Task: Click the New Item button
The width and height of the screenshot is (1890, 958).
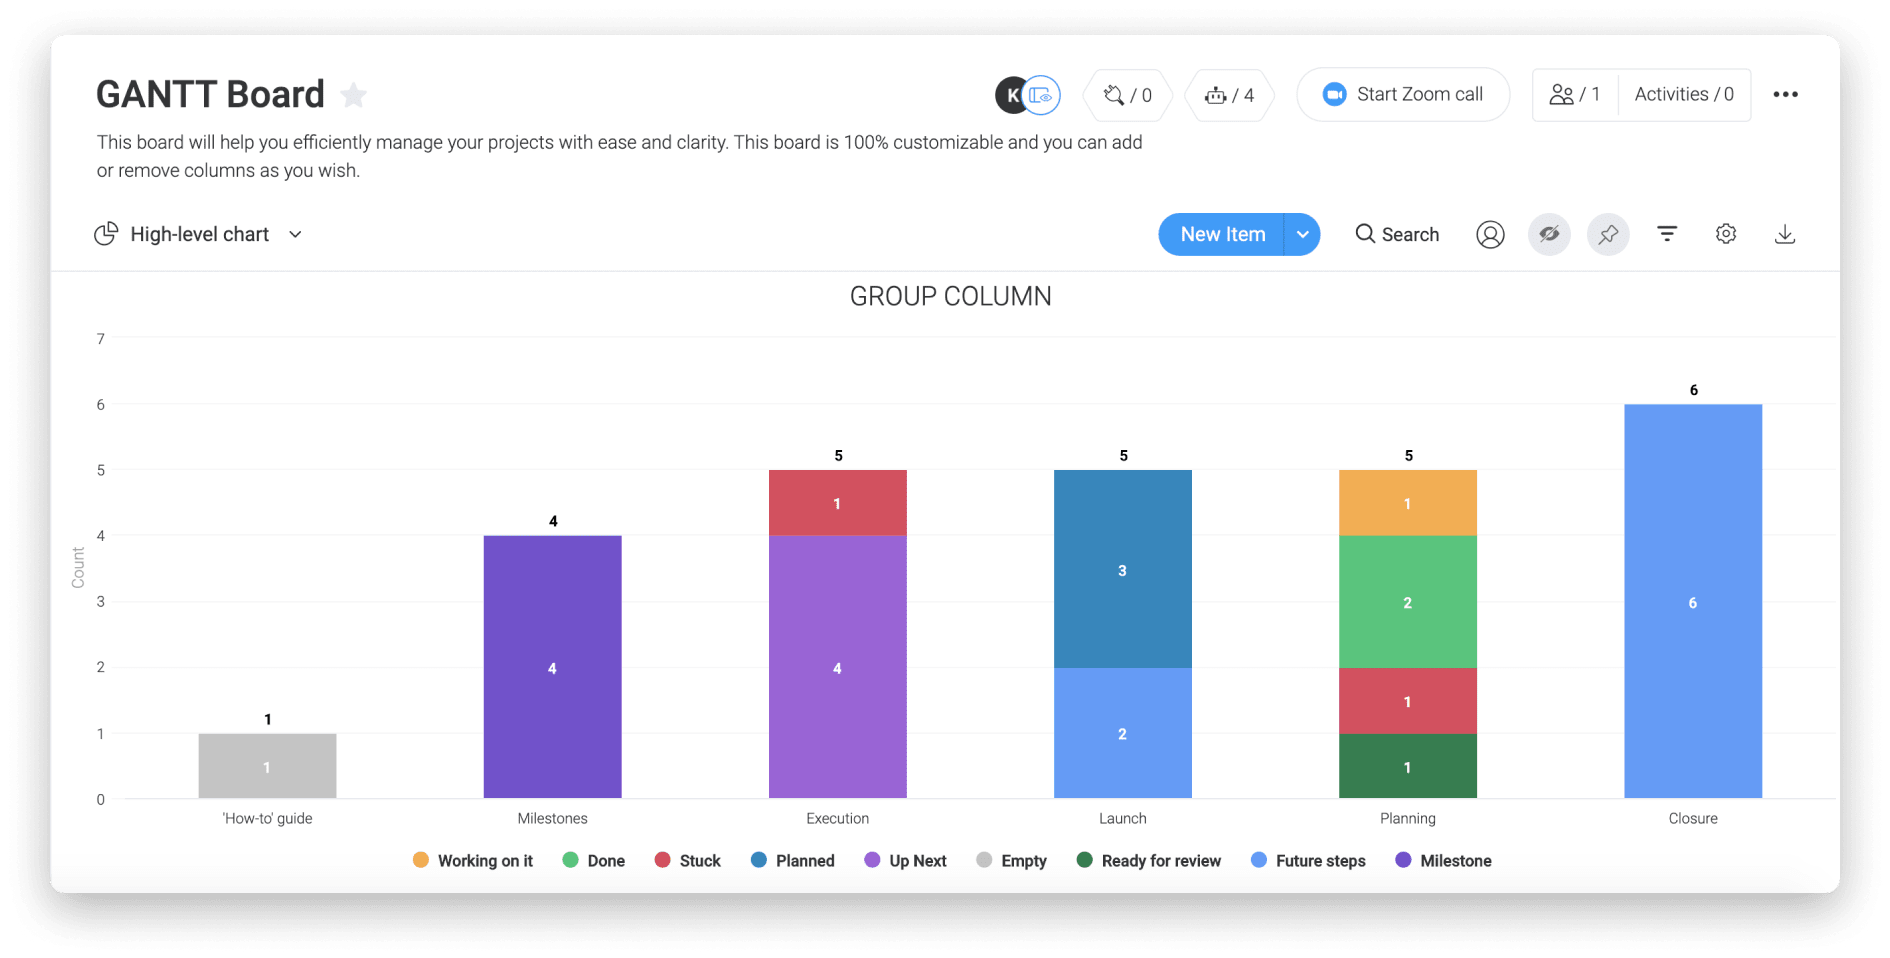Action: click(1222, 234)
